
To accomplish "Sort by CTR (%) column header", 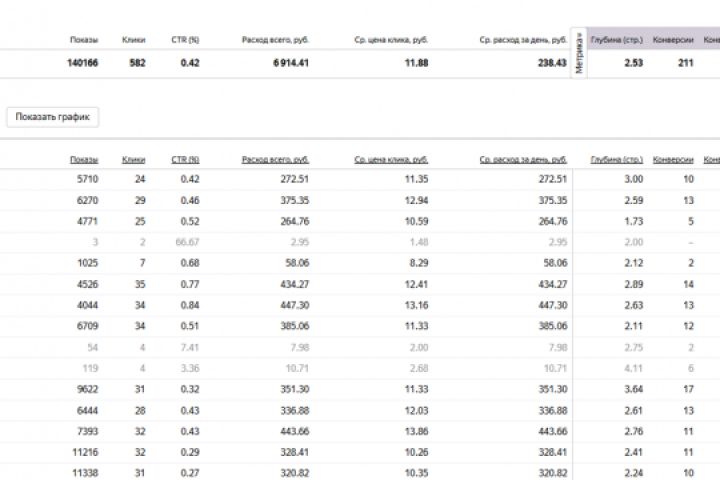I will (185, 159).
